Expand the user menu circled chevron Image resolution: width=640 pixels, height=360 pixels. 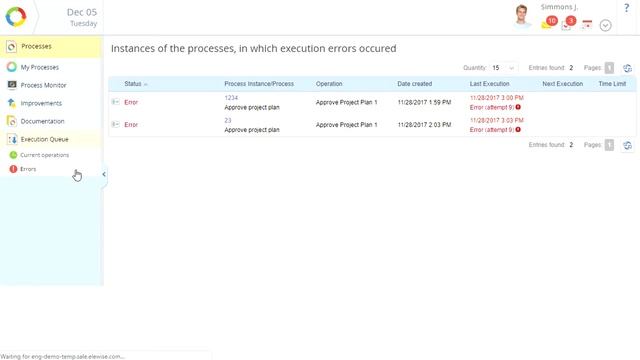coord(605,25)
